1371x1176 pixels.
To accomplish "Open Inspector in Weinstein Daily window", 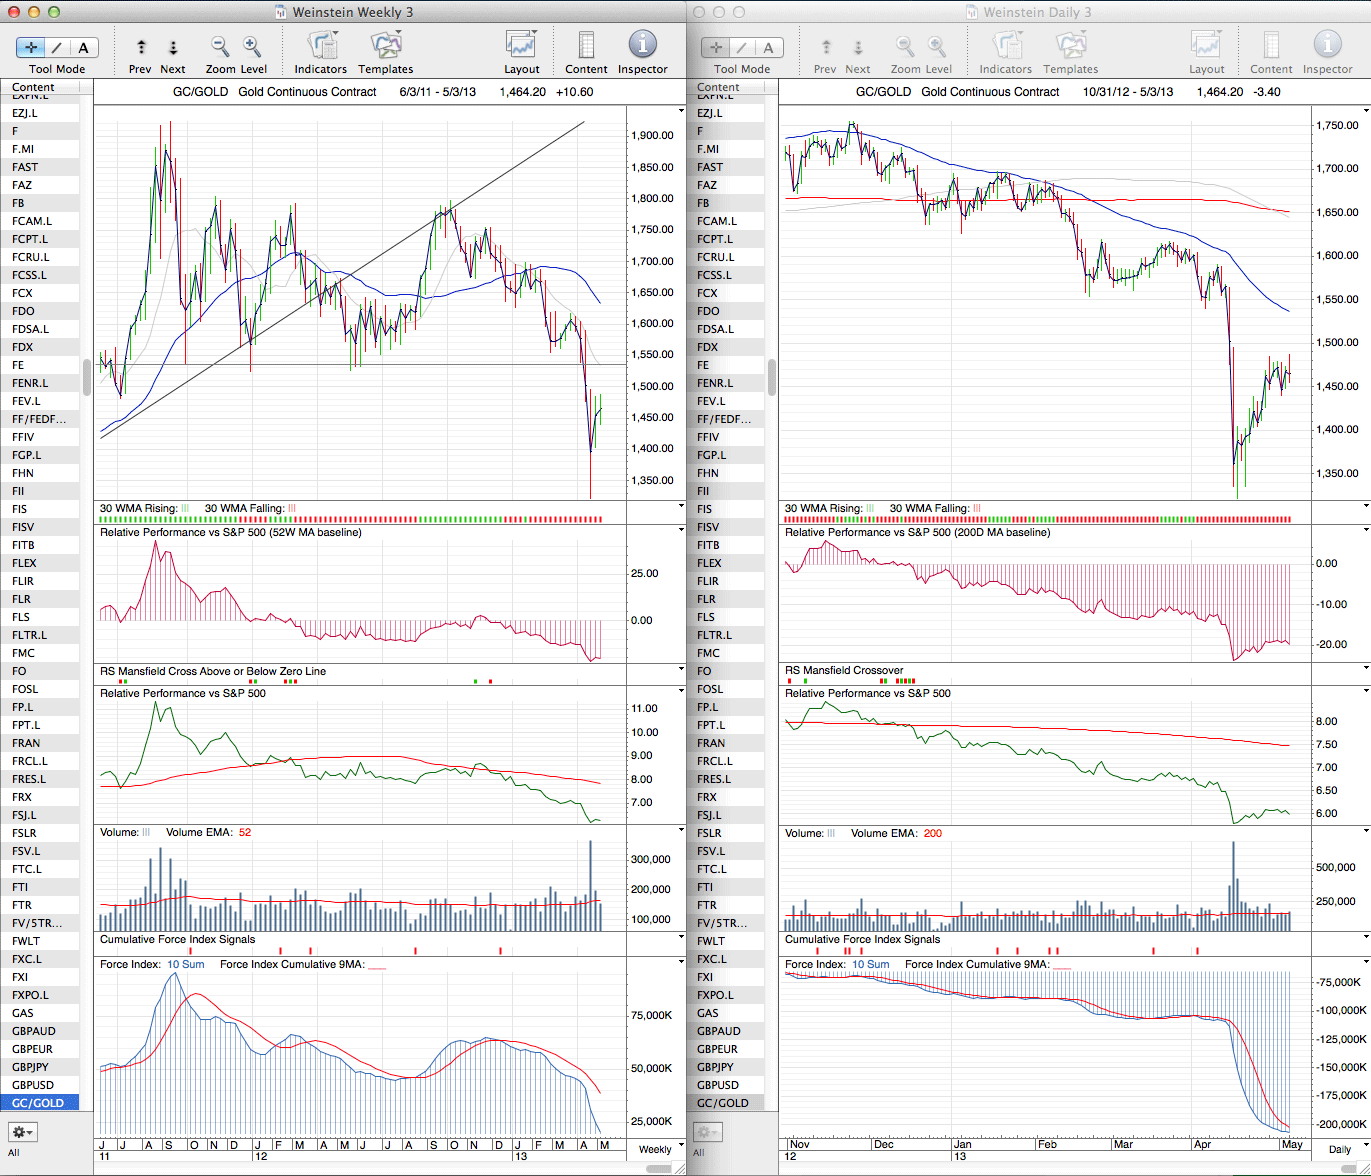I will 1327,46.
